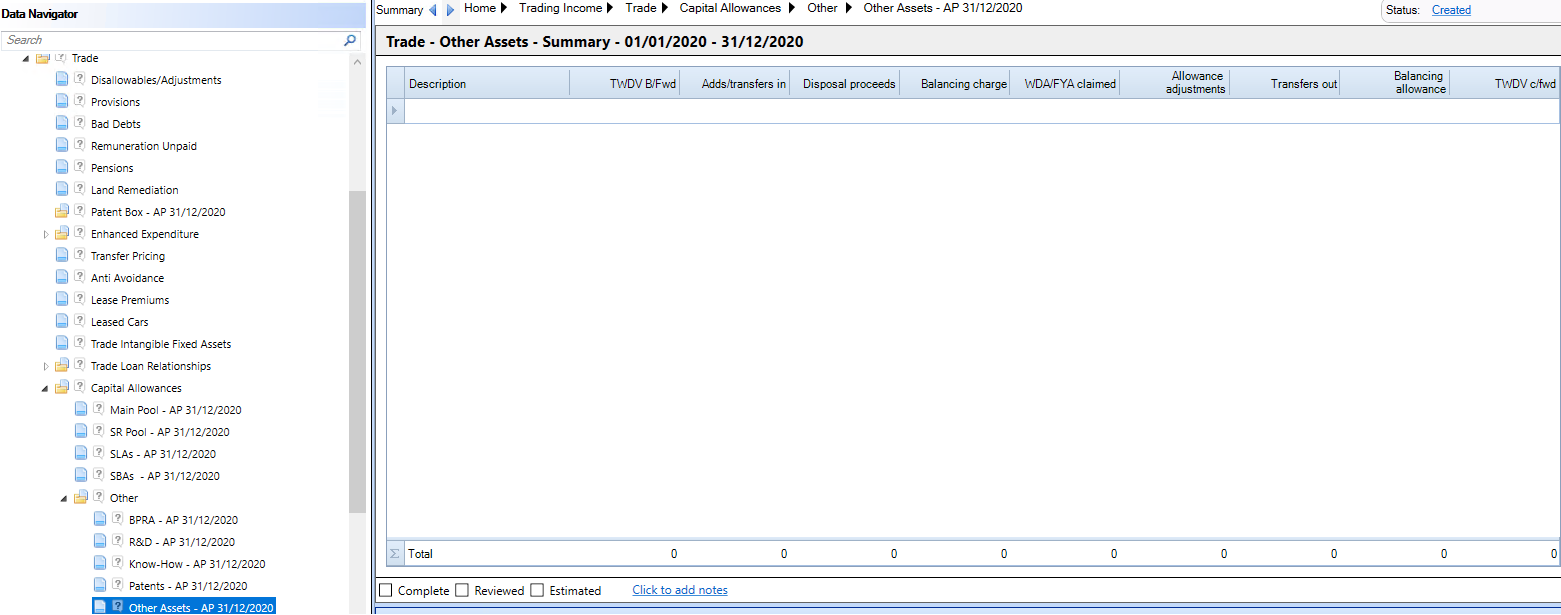Open the Click to add notes link

coord(680,590)
